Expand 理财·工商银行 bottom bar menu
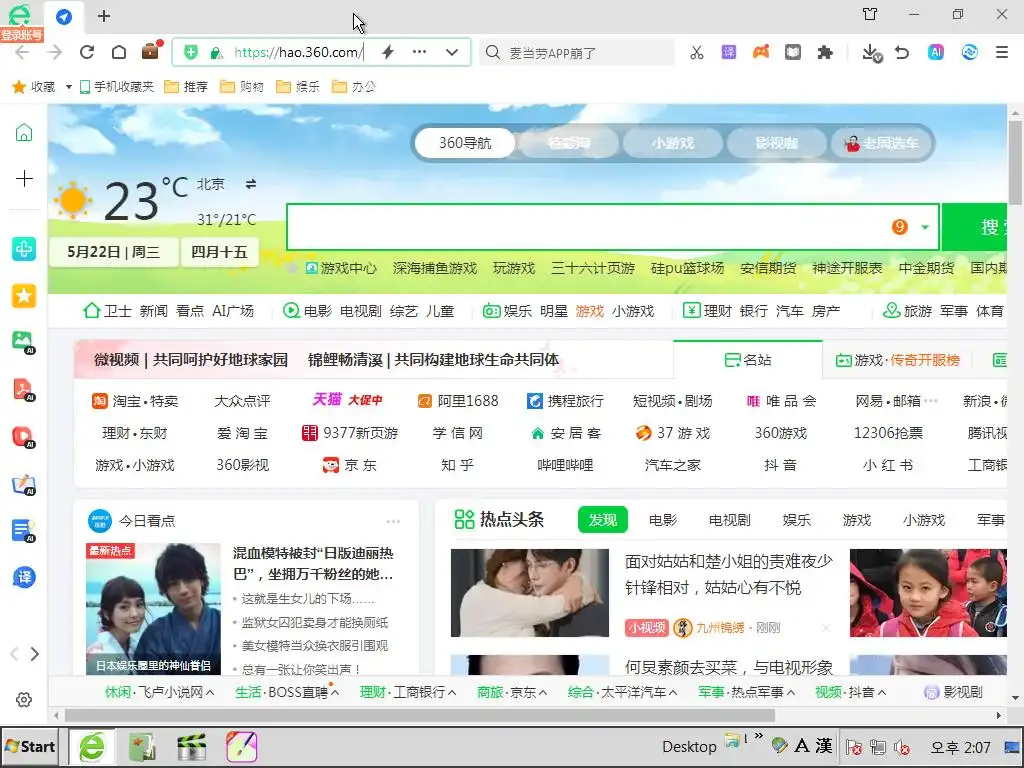The image size is (1024, 768). point(408,692)
